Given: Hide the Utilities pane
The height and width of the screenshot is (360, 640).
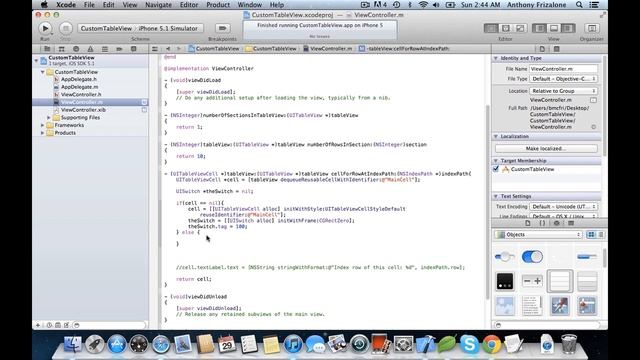Looking at the screenshot, I should click(x=568, y=28).
